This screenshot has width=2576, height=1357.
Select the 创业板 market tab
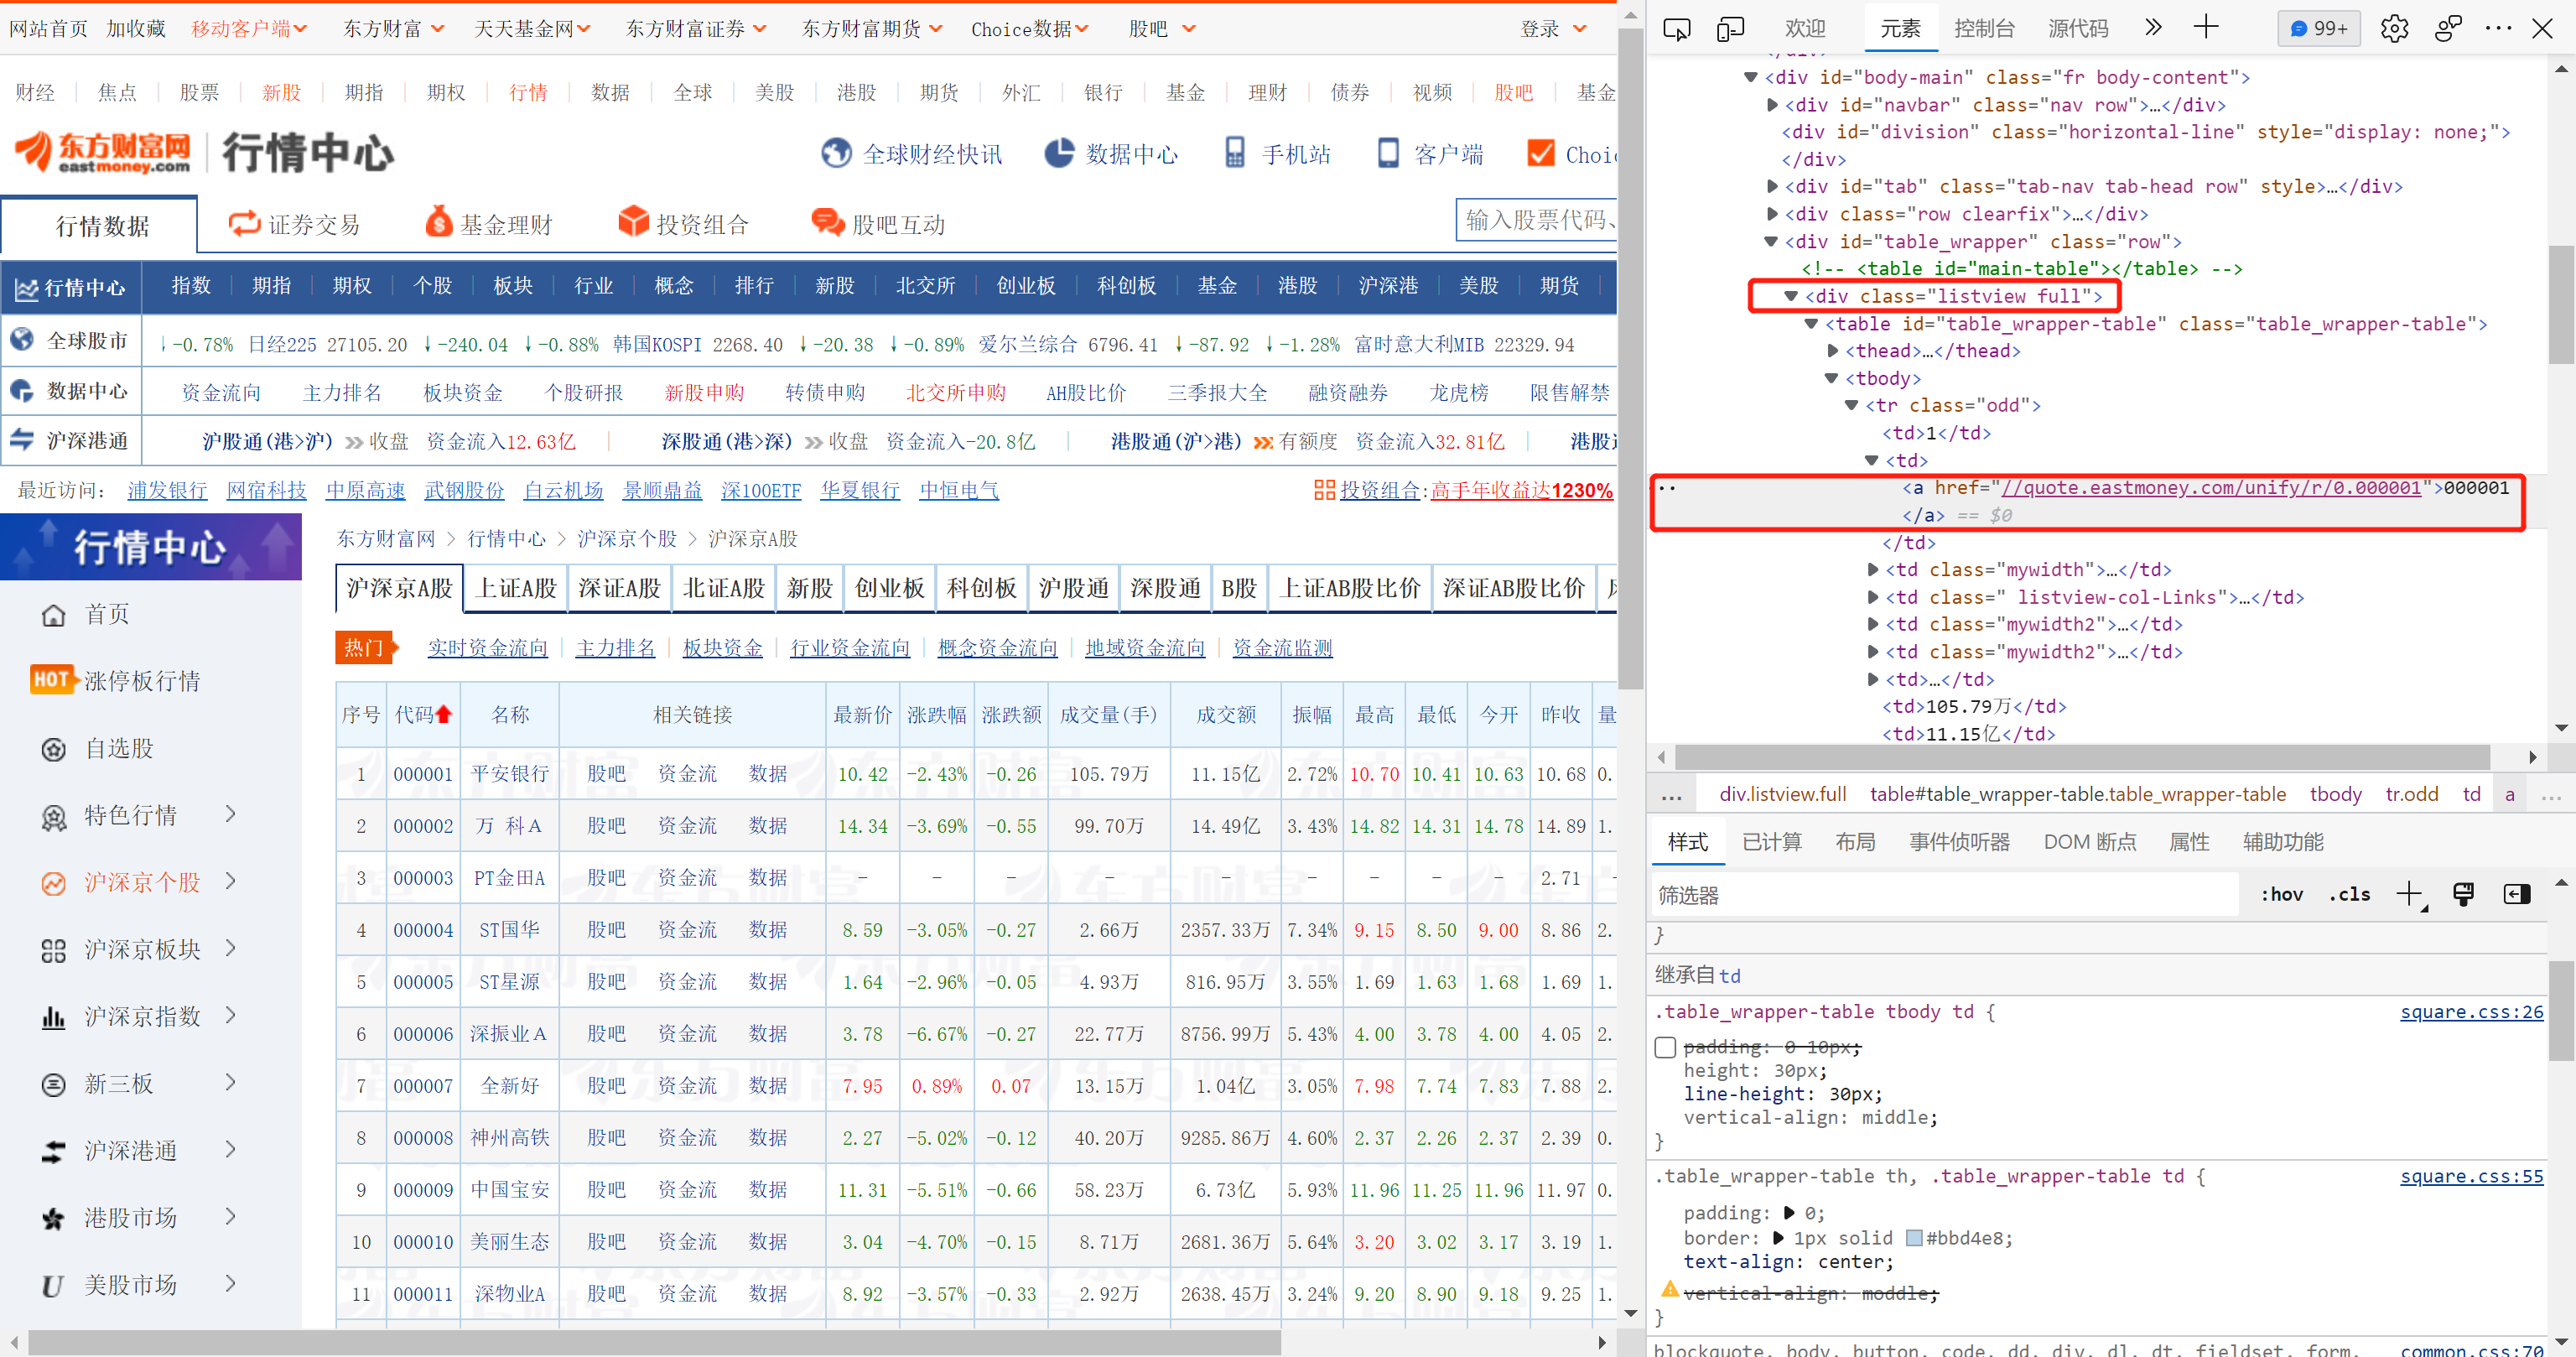click(889, 588)
